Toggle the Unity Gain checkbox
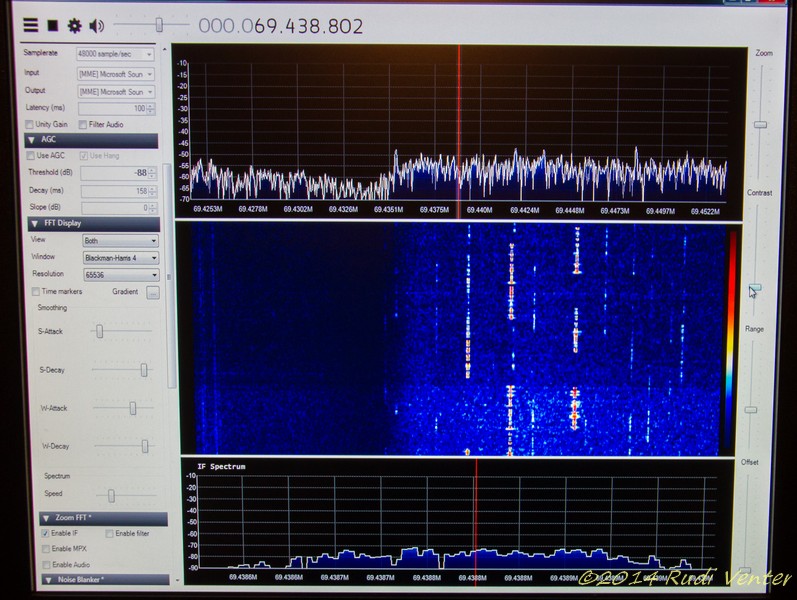Screen dimensions: 797x600 click(29, 125)
